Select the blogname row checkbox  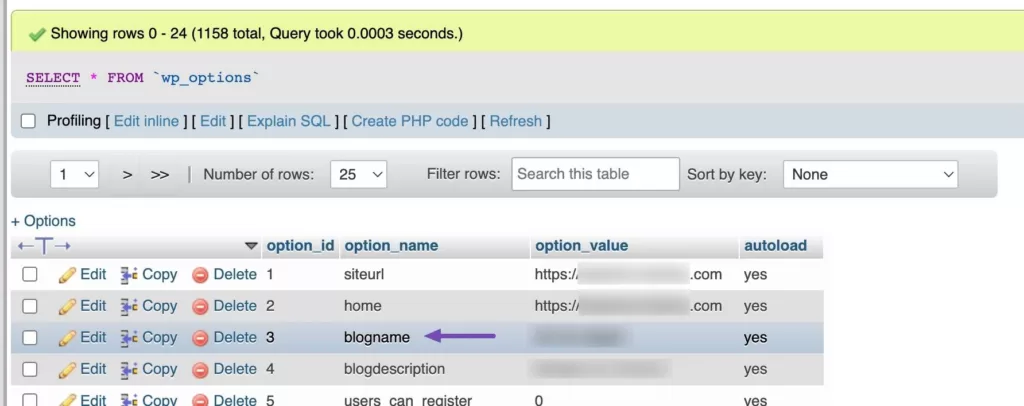click(30, 338)
